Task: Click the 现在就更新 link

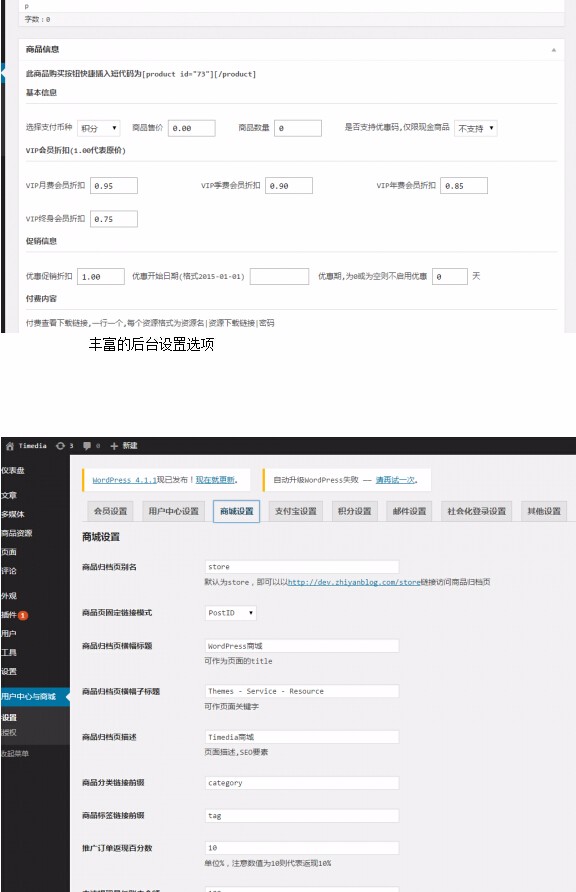Action: pyautogui.click(x=215, y=480)
